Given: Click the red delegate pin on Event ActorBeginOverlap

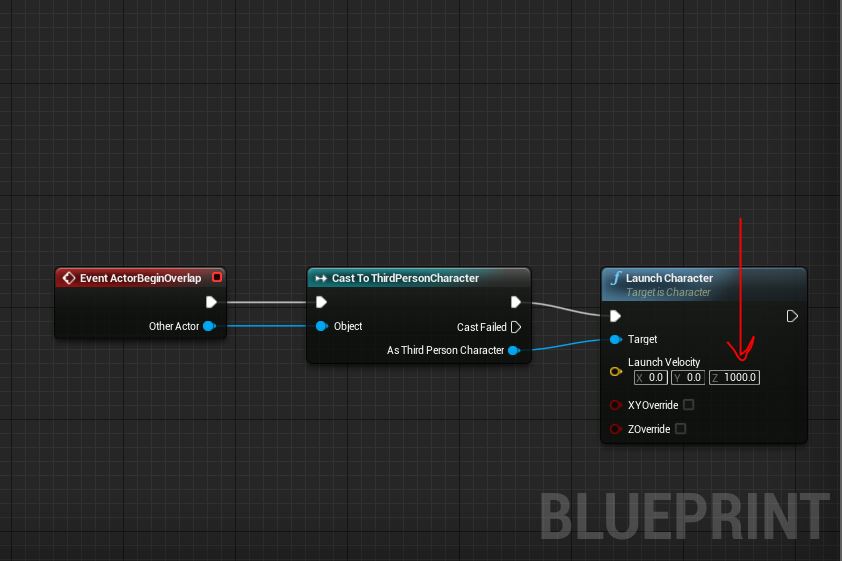Looking at the screenshot, I should pyautogui.click(x=217, y=277).
